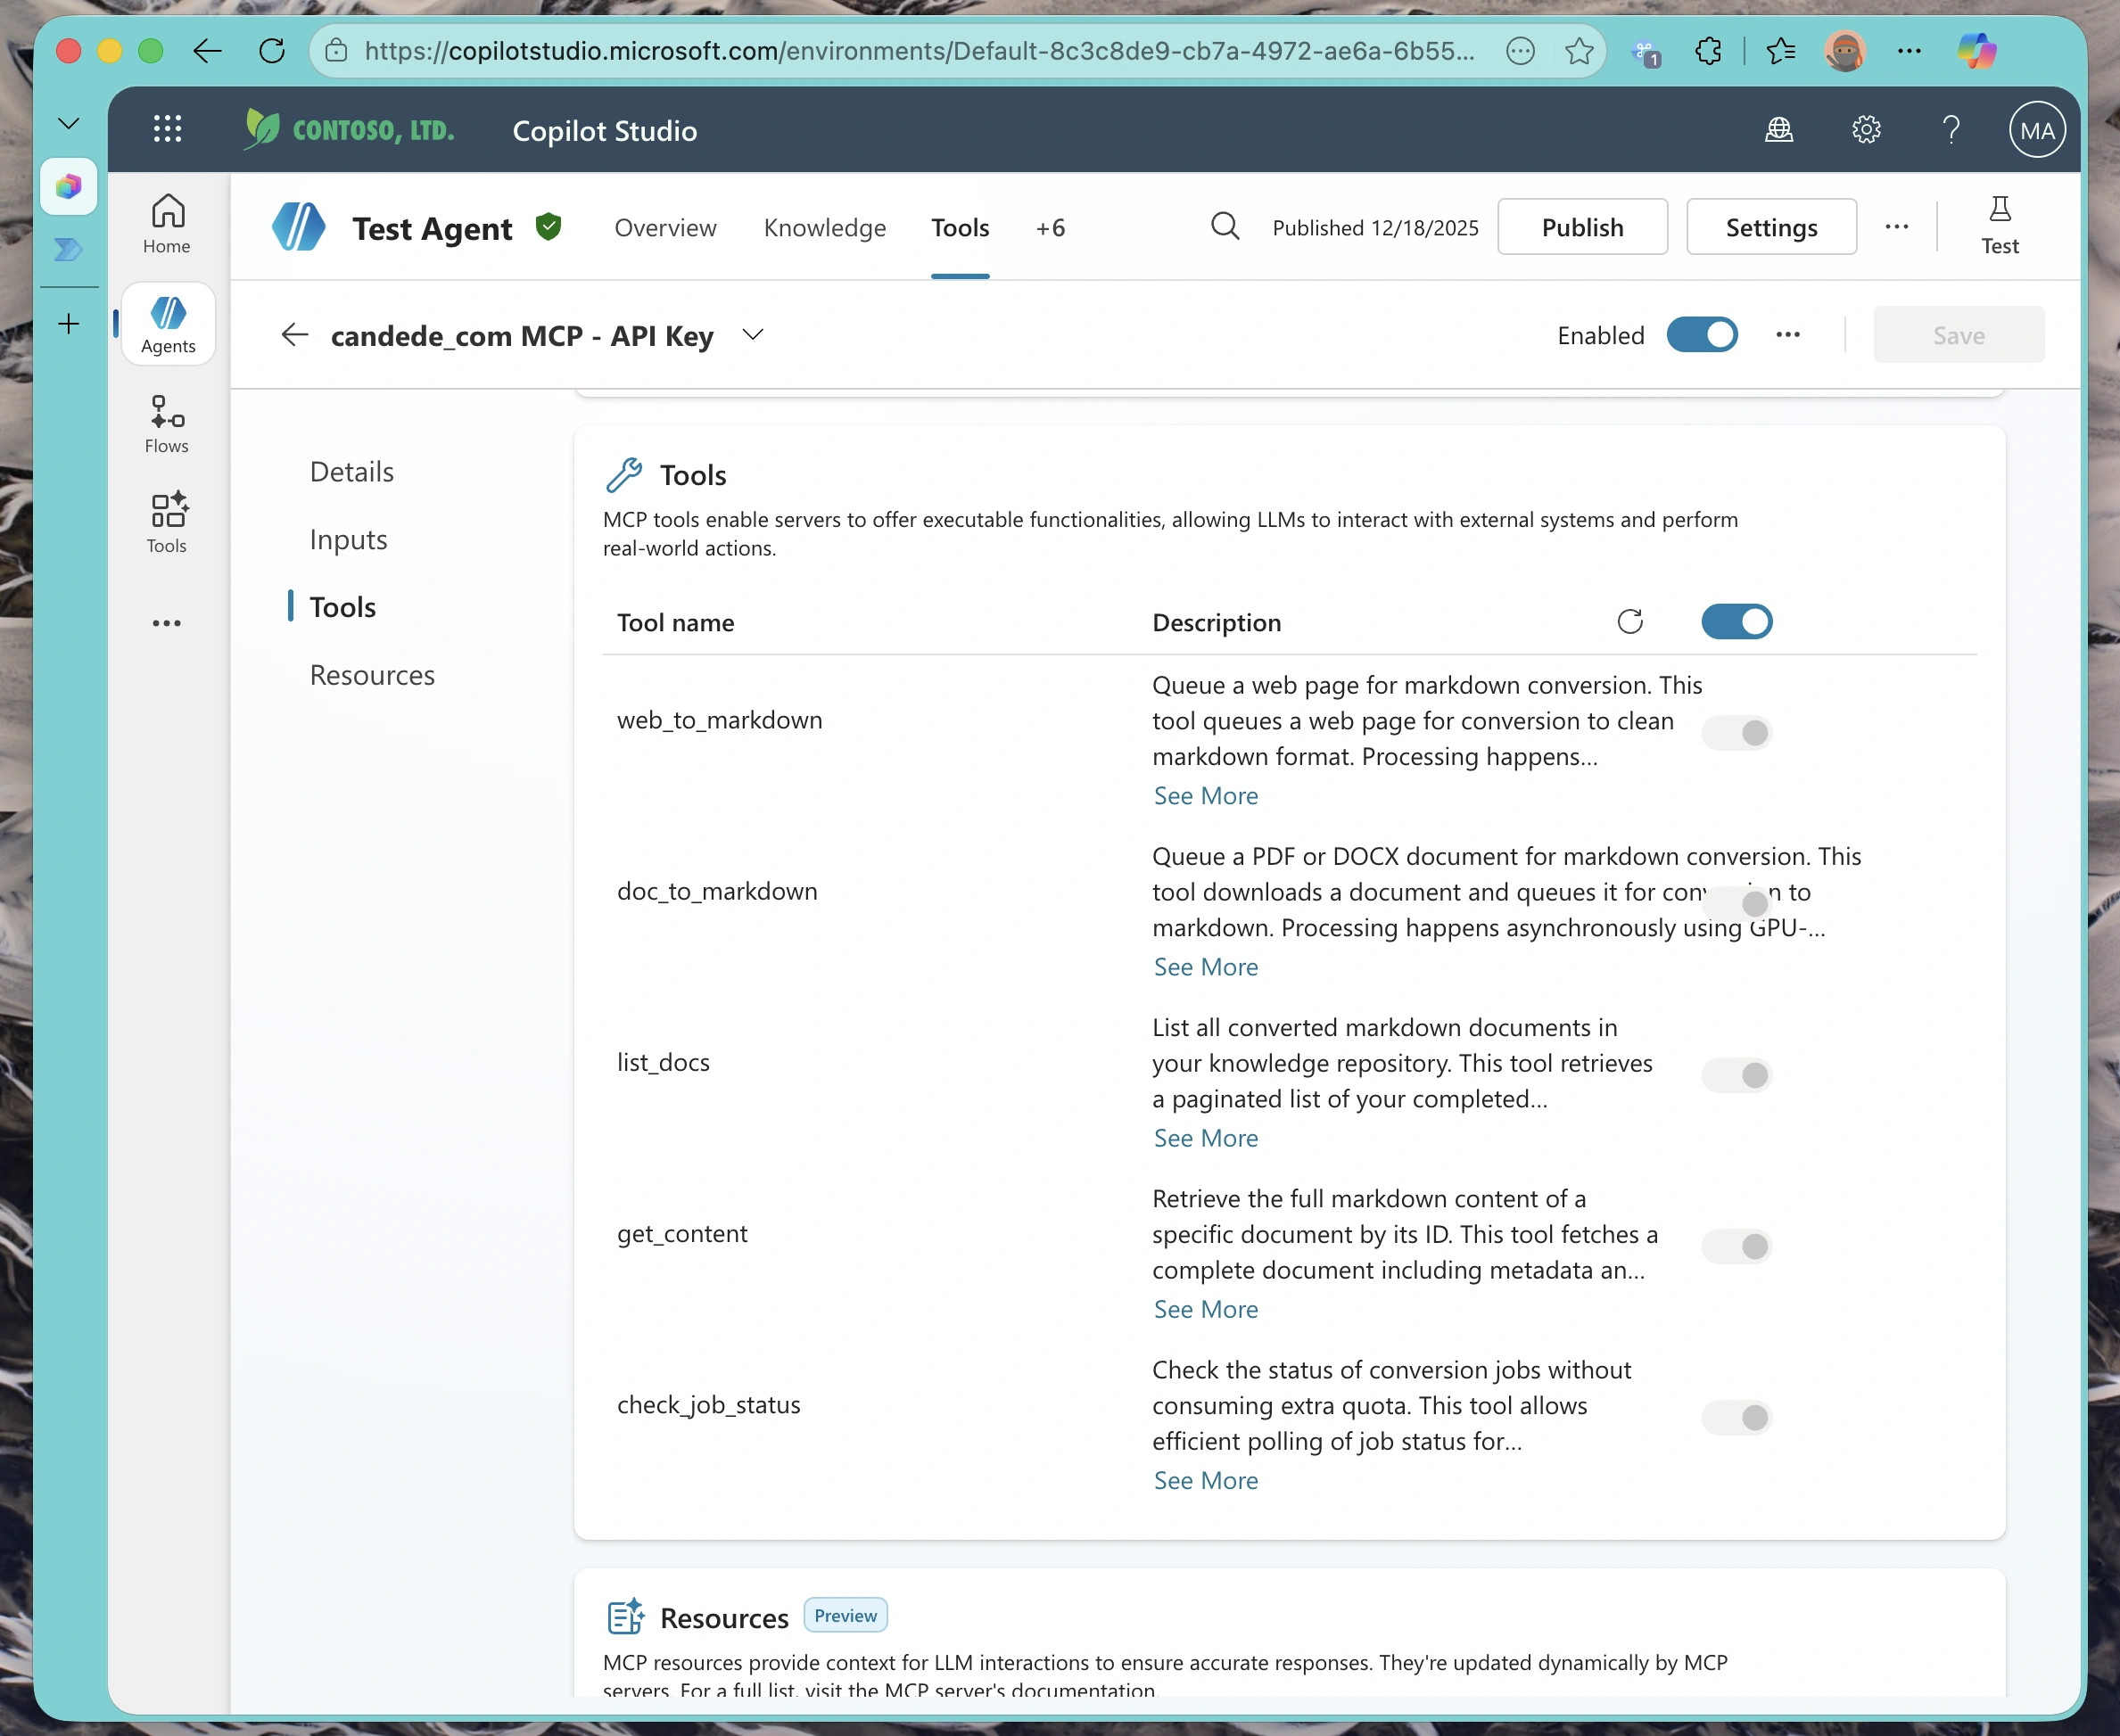2120x1736 pixels.
Task: Click the Publish button
Action: [1582, 226]
